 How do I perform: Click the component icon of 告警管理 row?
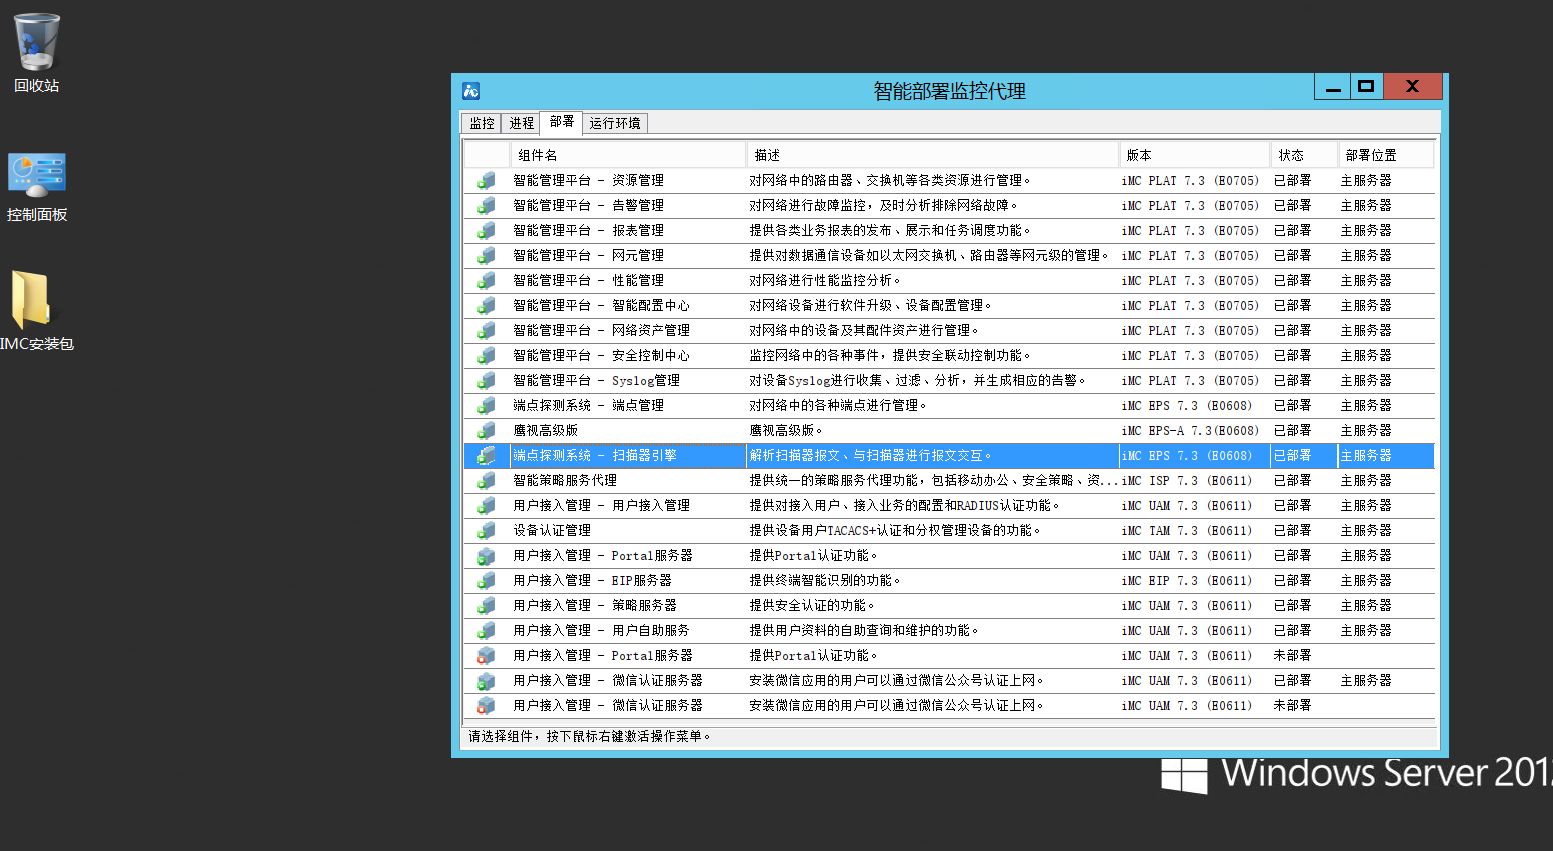coord(486,206)
